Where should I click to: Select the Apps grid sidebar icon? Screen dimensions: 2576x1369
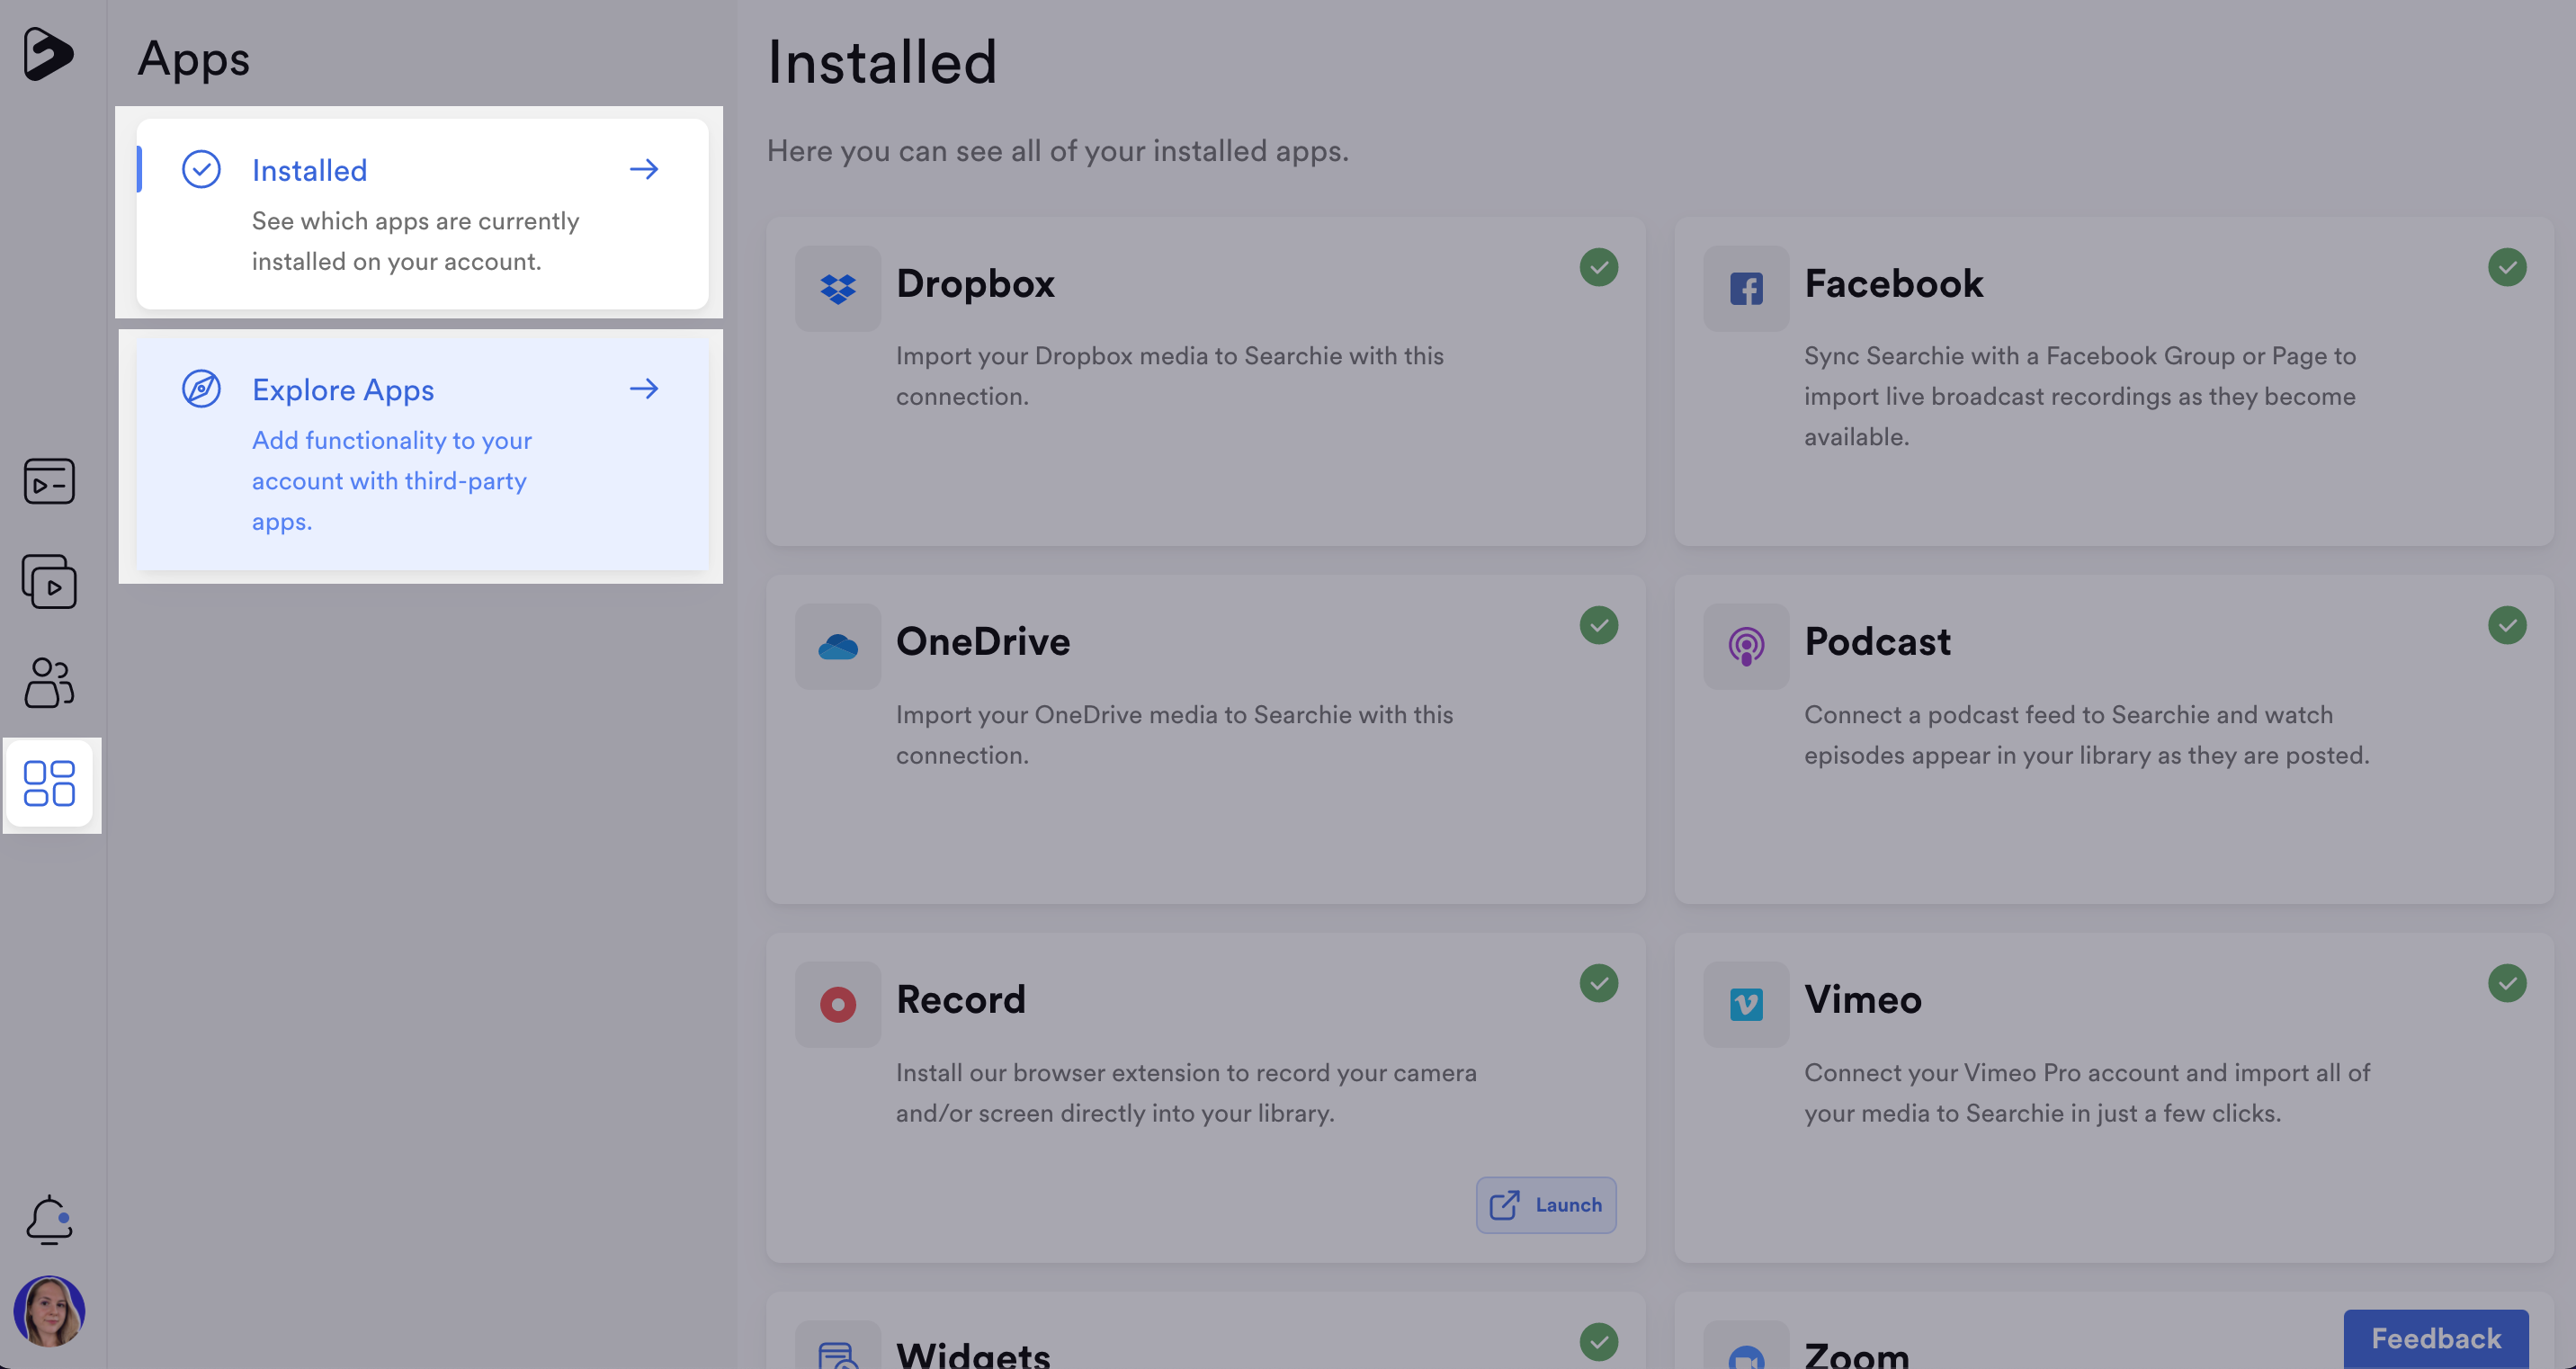pos(49,783)
